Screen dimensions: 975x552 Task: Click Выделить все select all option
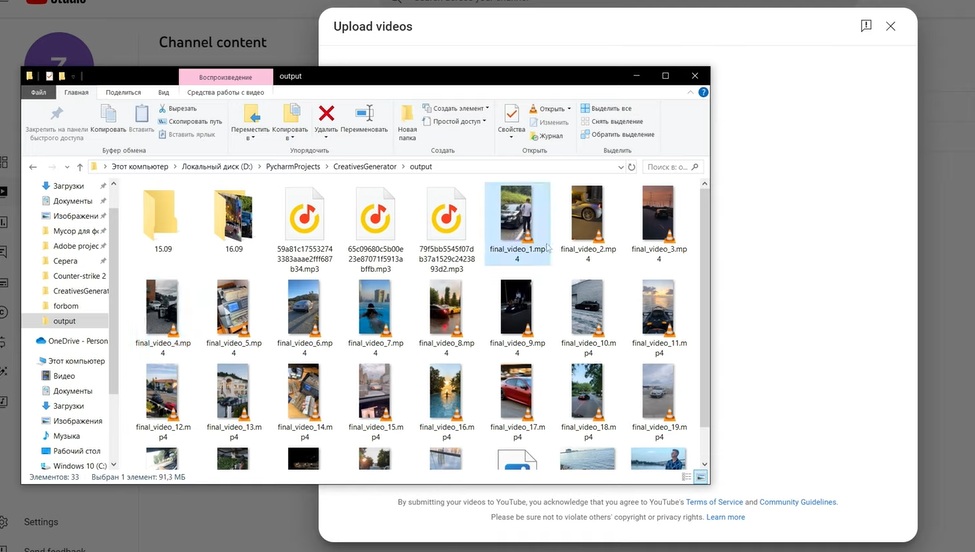coord(606,108)
